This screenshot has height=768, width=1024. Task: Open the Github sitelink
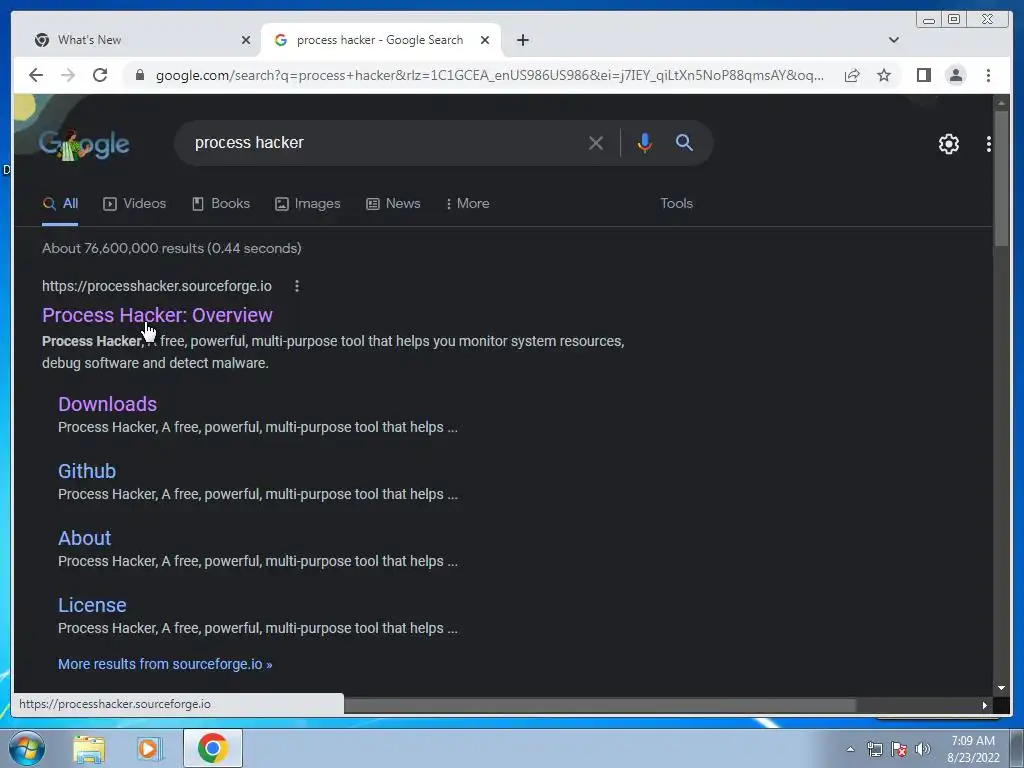pos(87,472)
